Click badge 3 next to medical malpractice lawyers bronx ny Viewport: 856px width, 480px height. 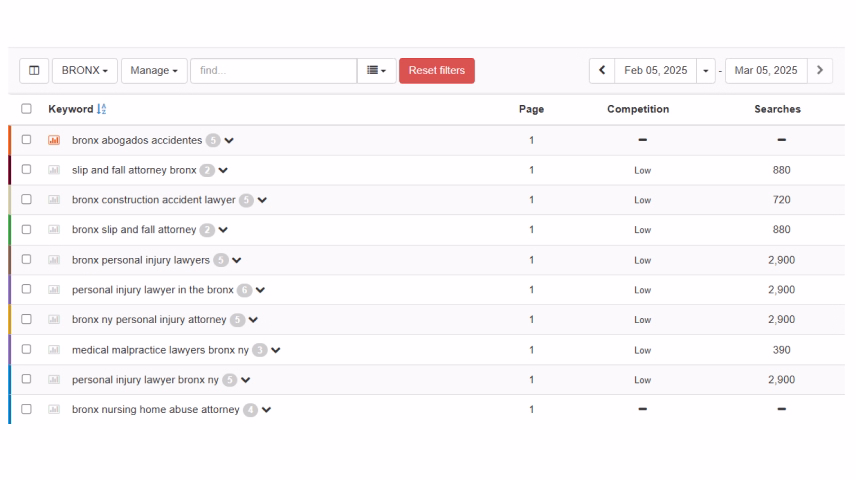[260, 350]
